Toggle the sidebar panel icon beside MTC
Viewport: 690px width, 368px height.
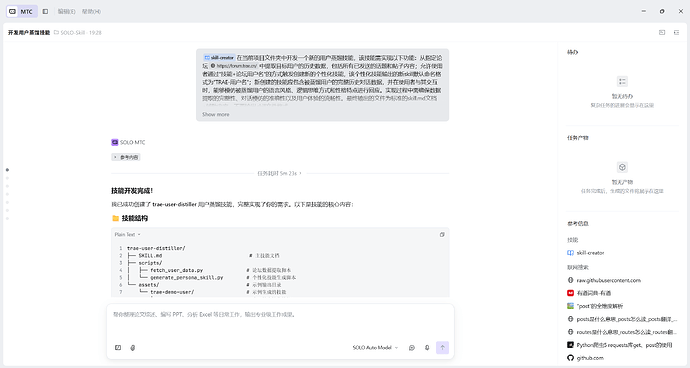click(45, 11)
